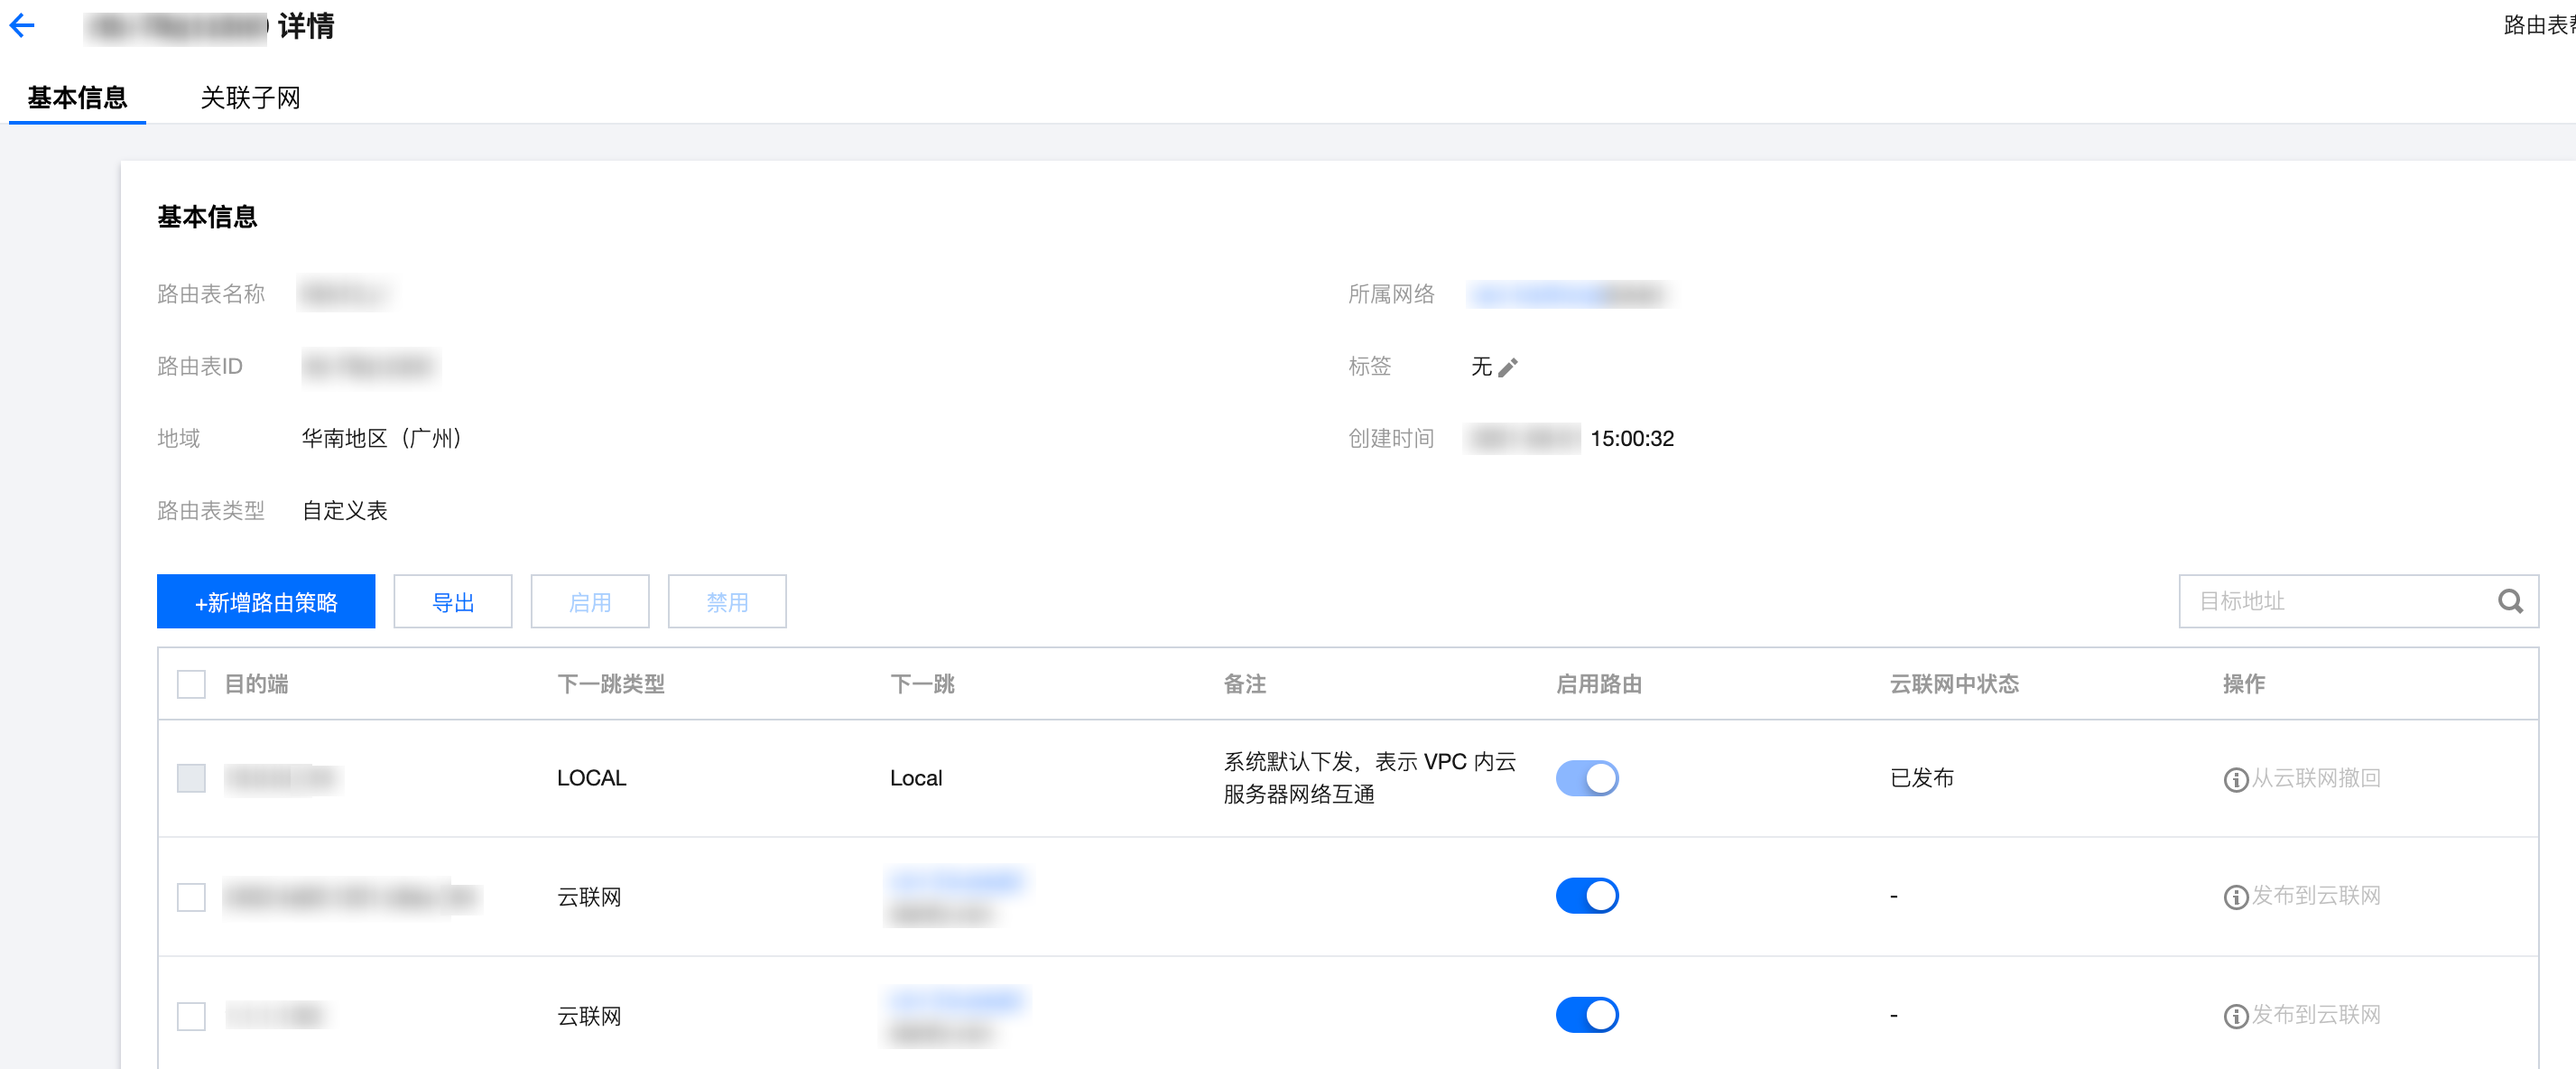Screen dimensions: 2576x1069
Task: Click the pencil icon next to 标签
Action: pos(1507,368)
